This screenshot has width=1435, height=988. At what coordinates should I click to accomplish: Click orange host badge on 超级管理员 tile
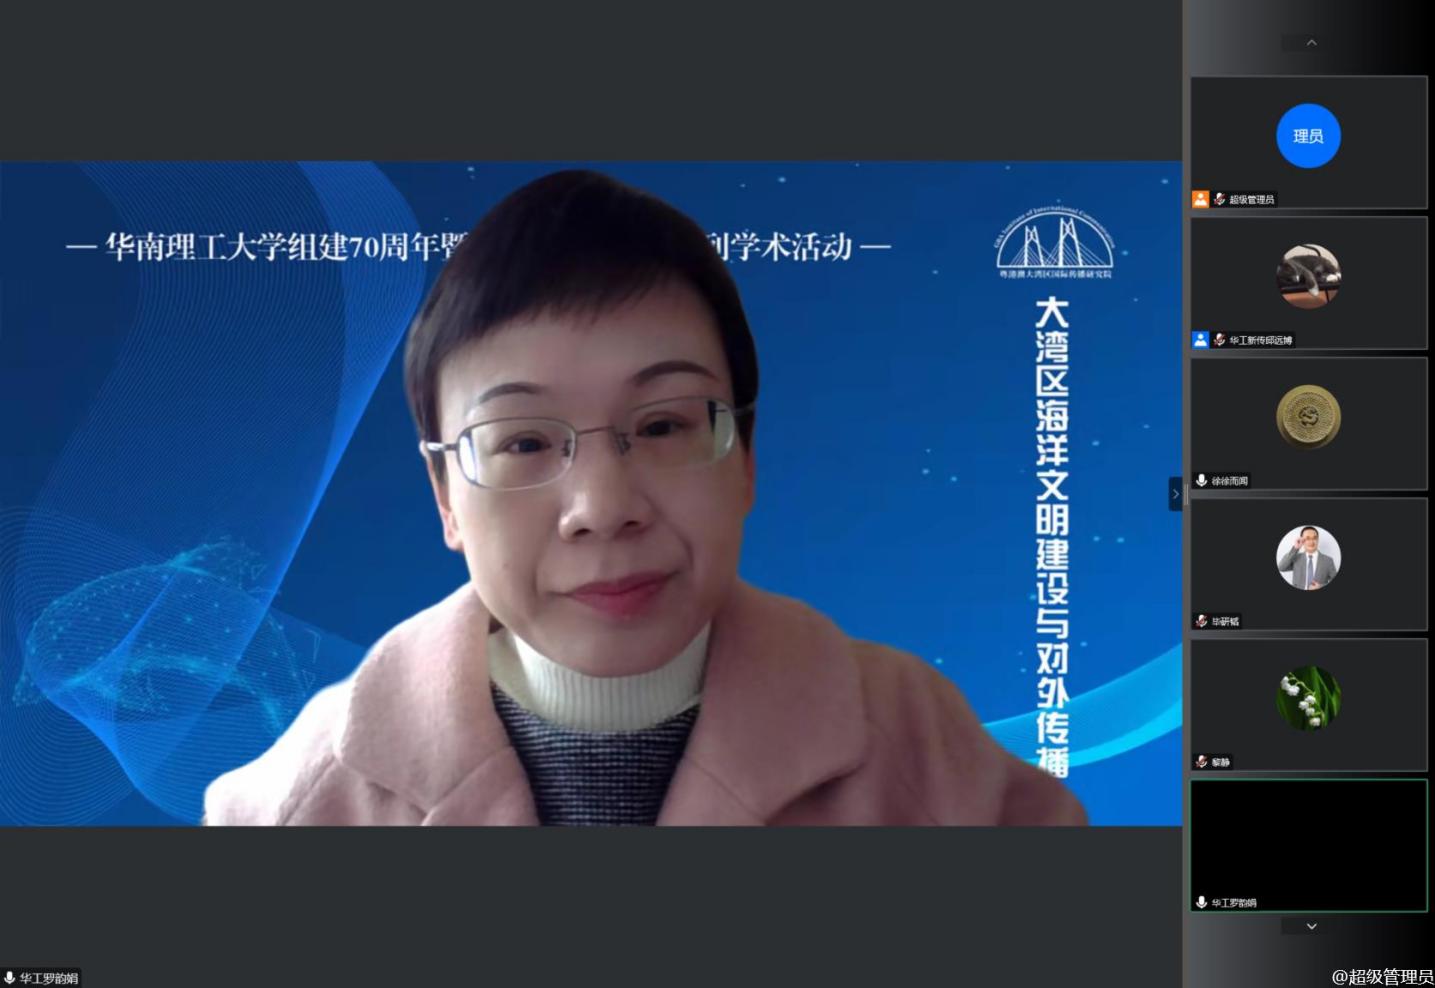(x=1200, y=199)
